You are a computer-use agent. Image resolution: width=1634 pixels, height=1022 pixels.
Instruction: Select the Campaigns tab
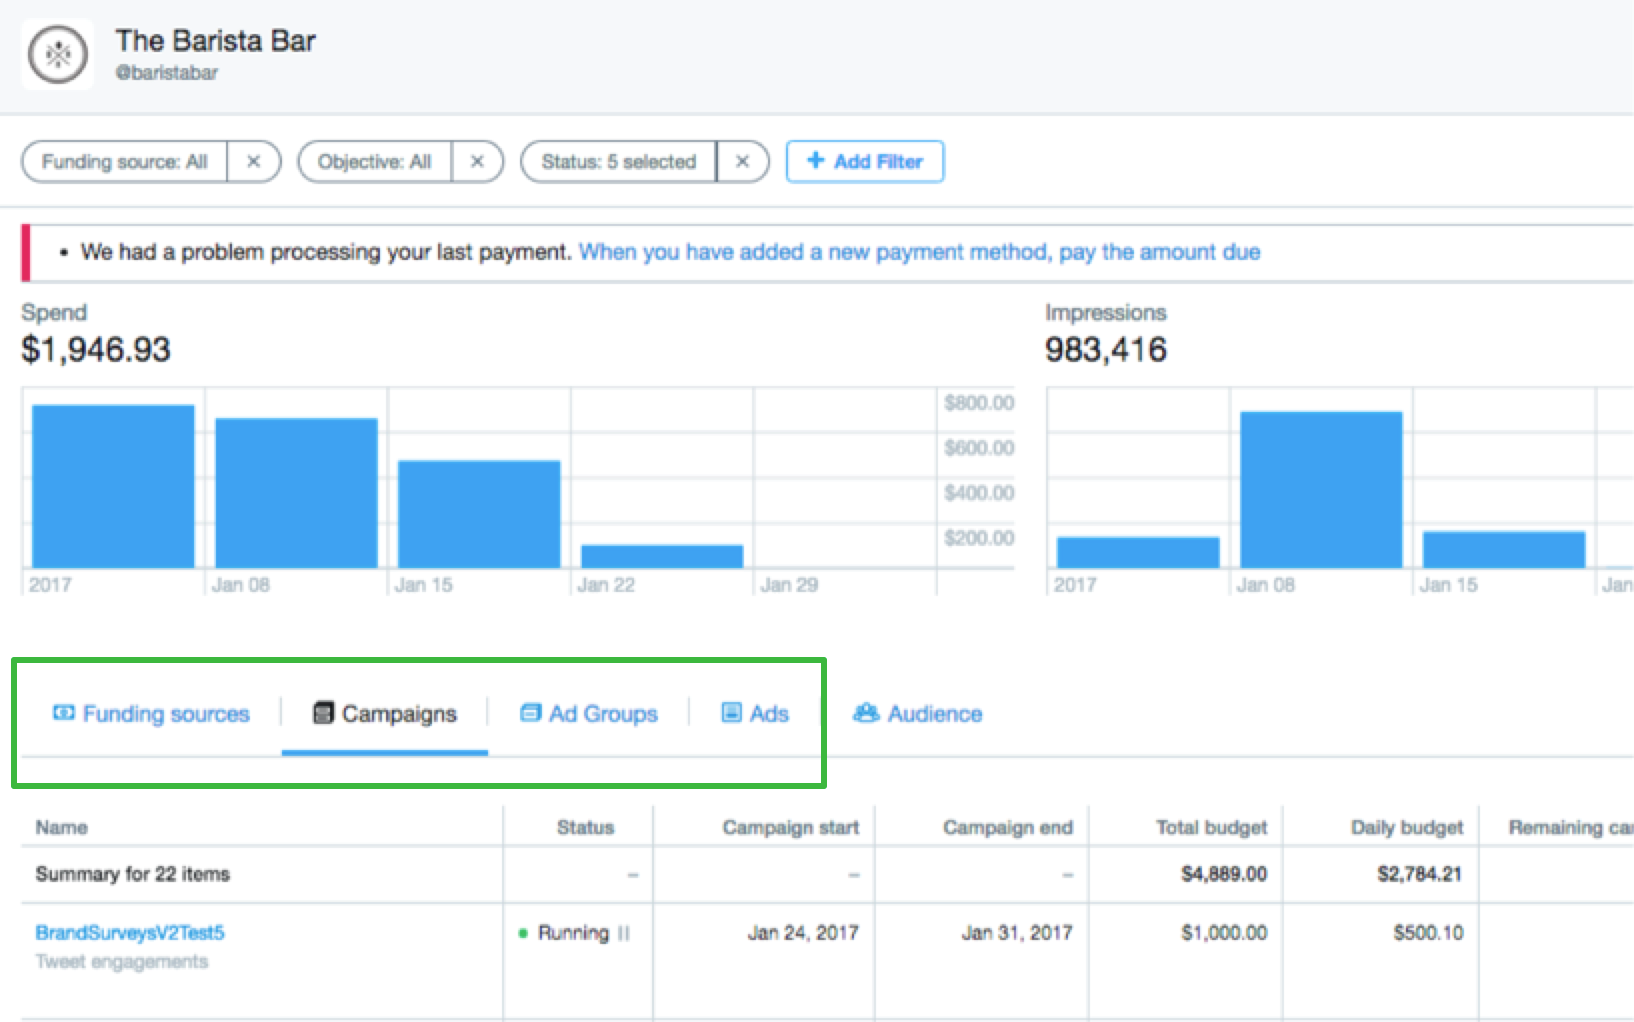point(385,714)
